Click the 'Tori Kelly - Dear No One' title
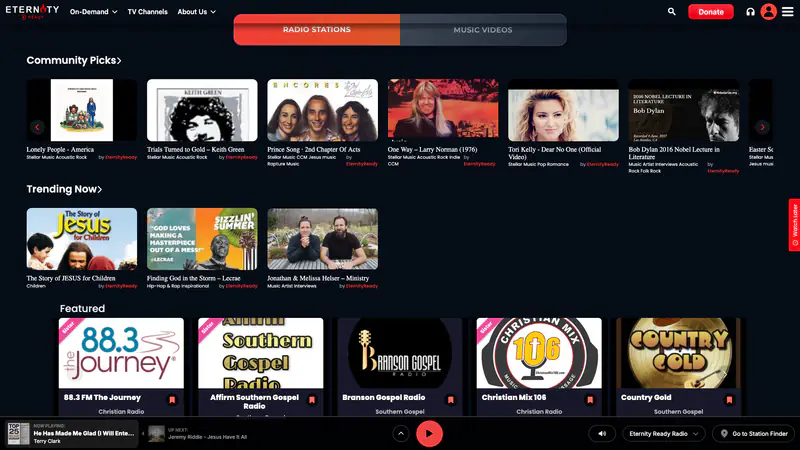Viewport: 800px width, 450px height. click(x=555, y=153)
